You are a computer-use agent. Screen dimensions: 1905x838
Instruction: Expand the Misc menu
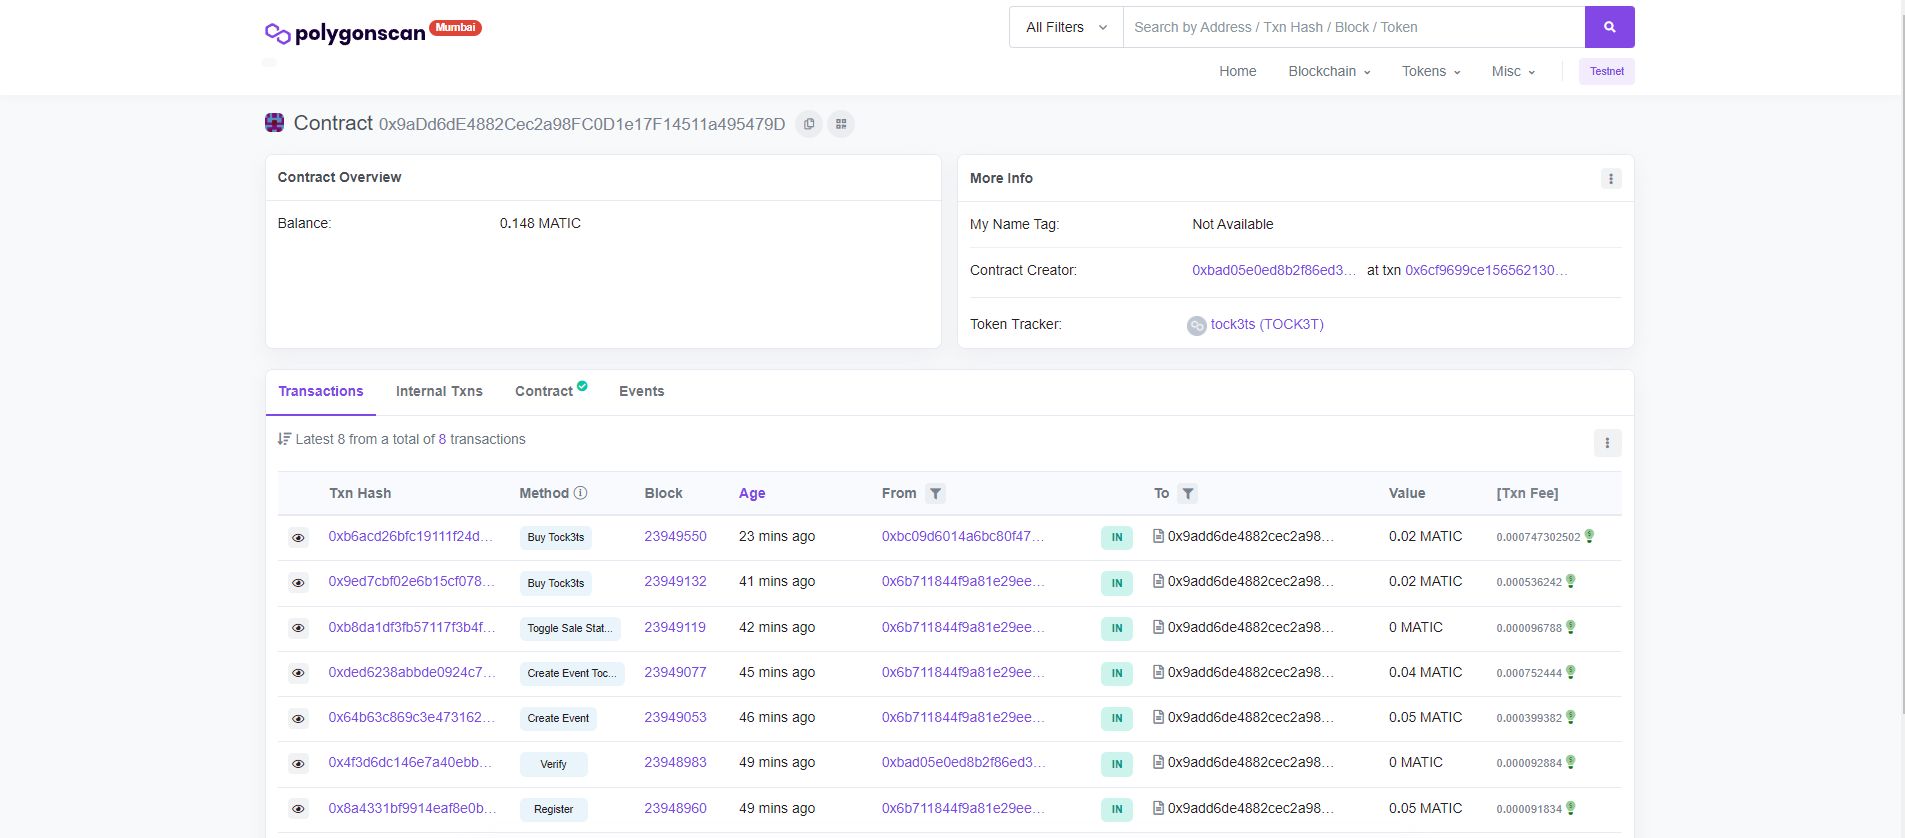point(1513,71)
